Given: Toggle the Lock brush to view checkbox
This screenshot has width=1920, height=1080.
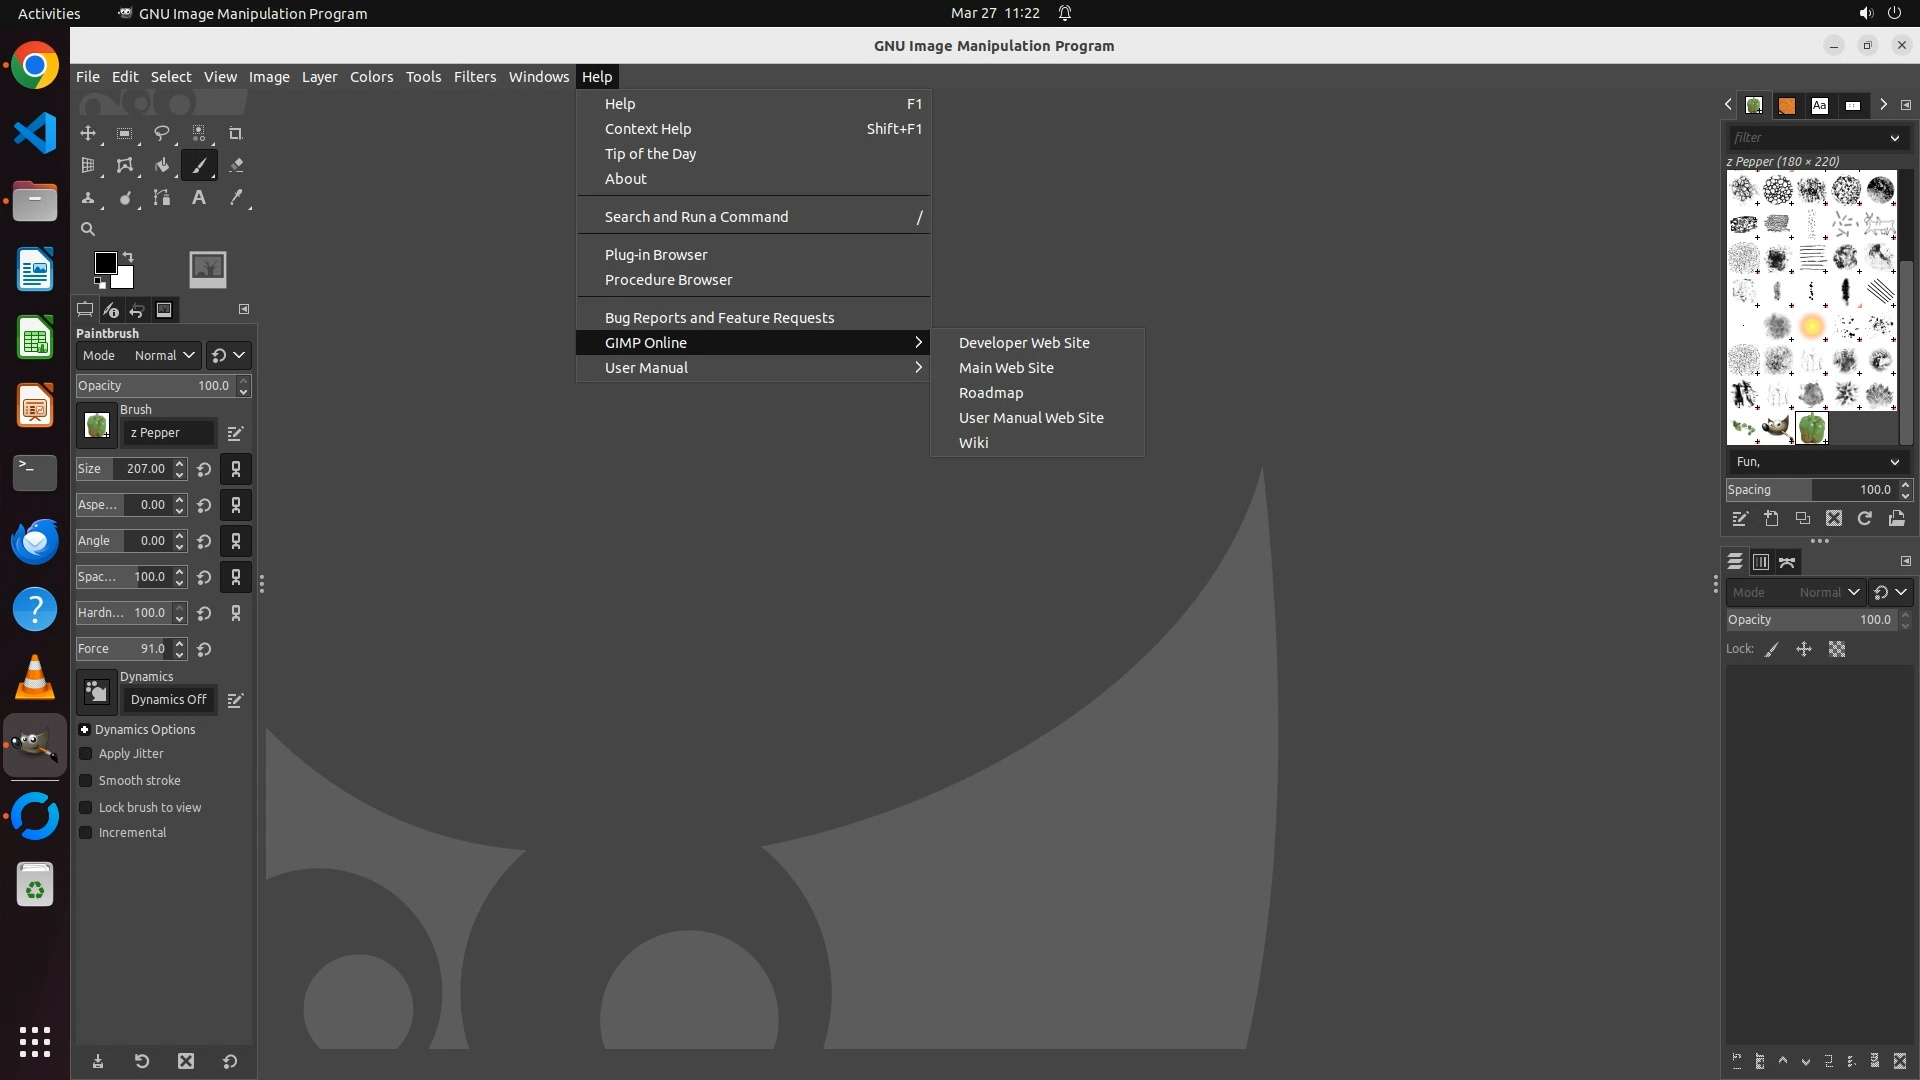Looking at the screenshot, I should point(86,808).
